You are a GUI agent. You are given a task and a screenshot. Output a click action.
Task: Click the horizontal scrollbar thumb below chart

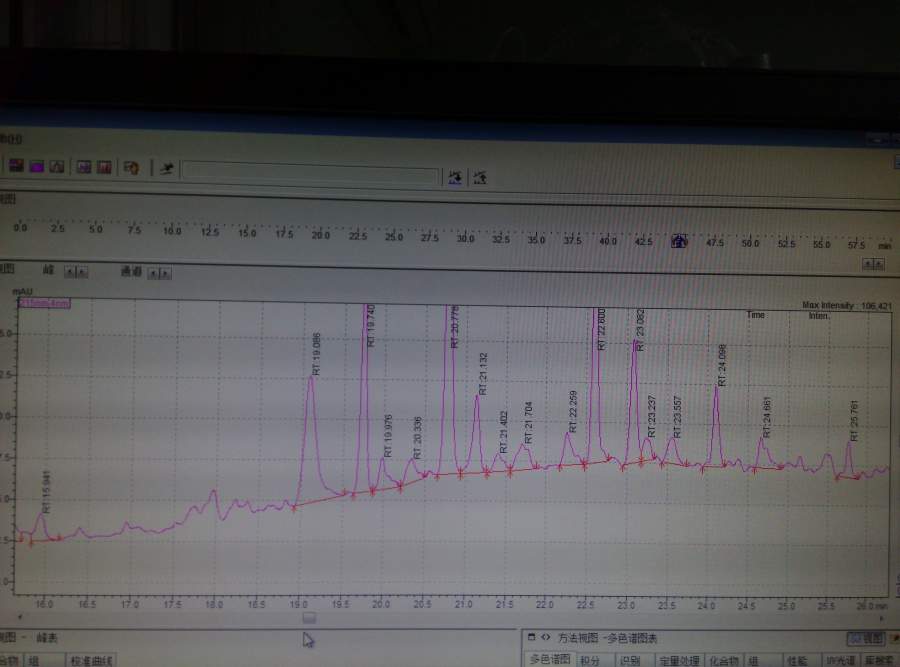[x=309, y=618]
